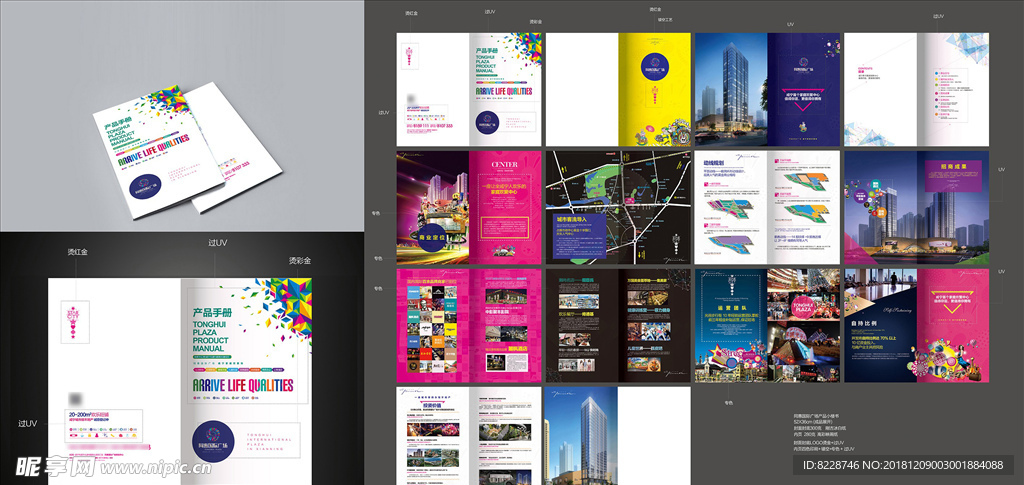Open the contents spread with blue triangles
The height and width of the screenshot is (485, 1024).
(916, 89)
